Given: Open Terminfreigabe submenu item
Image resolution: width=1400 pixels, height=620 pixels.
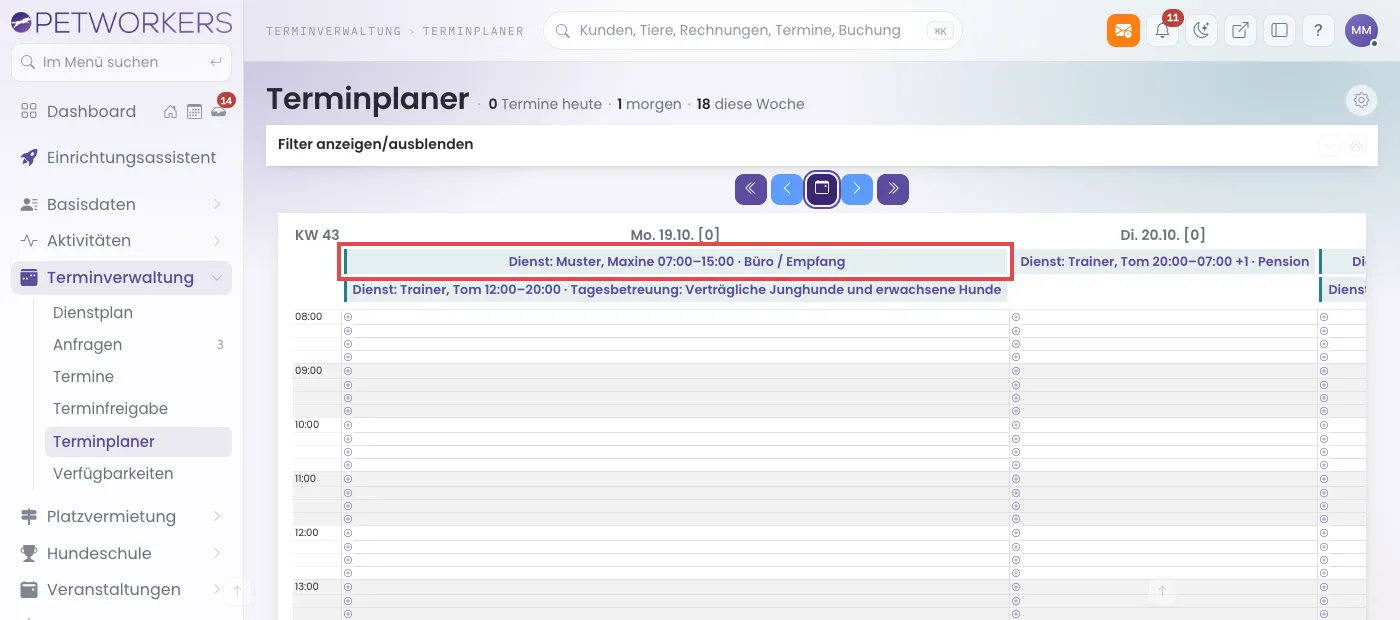Looking at the screenshot, I should 138,408.
